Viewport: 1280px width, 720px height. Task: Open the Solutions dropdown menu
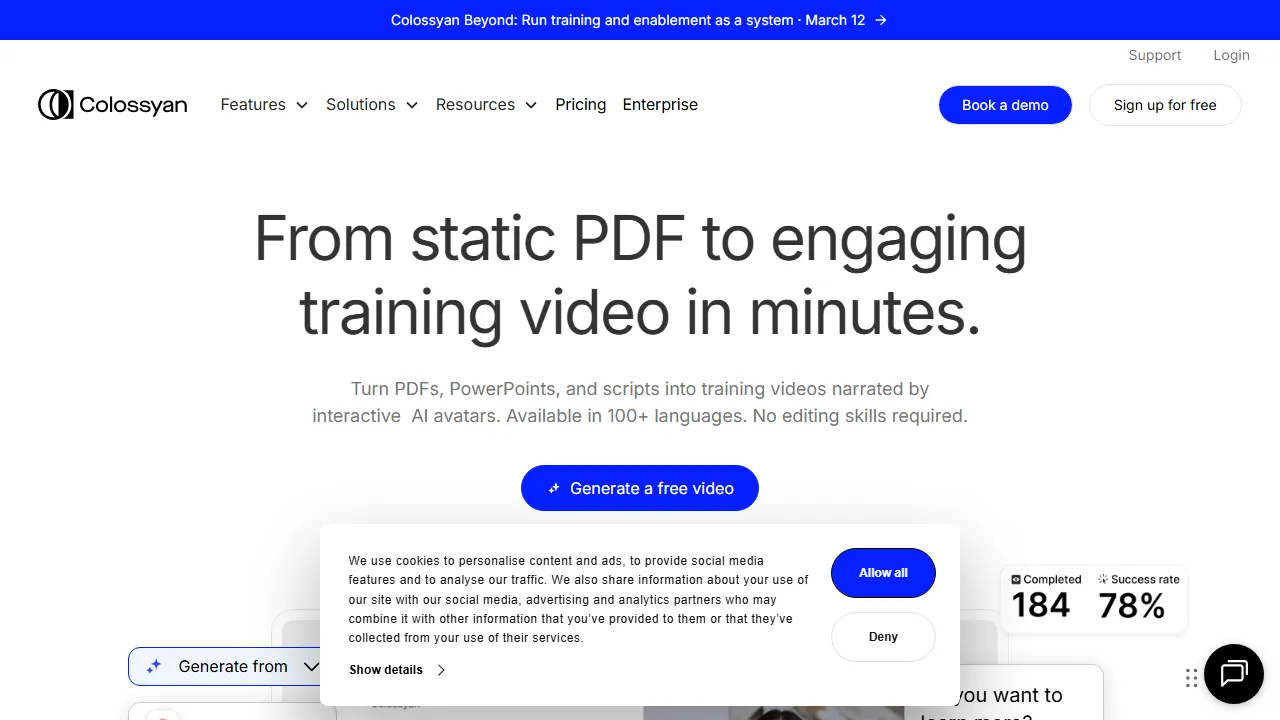(371, 105)
